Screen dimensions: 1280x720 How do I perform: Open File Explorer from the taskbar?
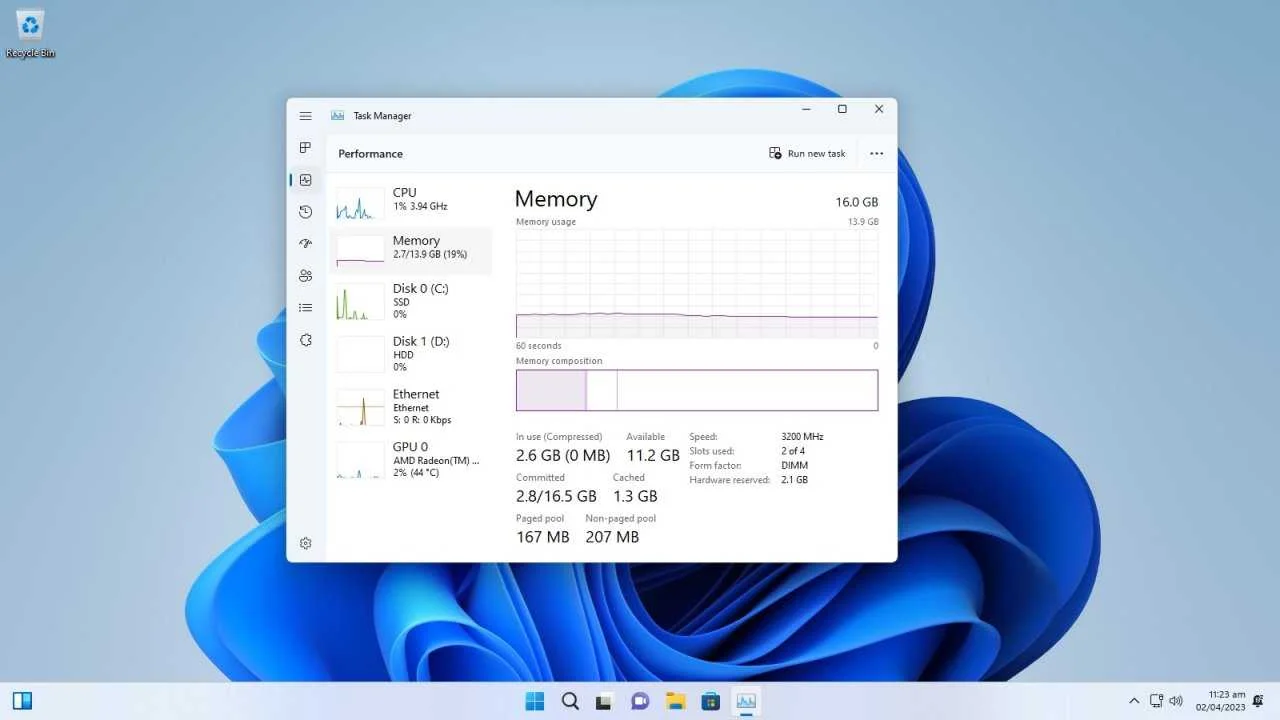pyautogui.click(x=675, y=701)
